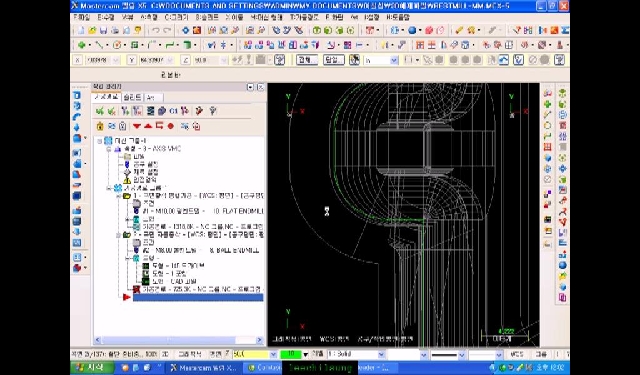The image size is (640, 375).
Task: Toggle posting for selected operations icon
Action: tap(122, 126)
